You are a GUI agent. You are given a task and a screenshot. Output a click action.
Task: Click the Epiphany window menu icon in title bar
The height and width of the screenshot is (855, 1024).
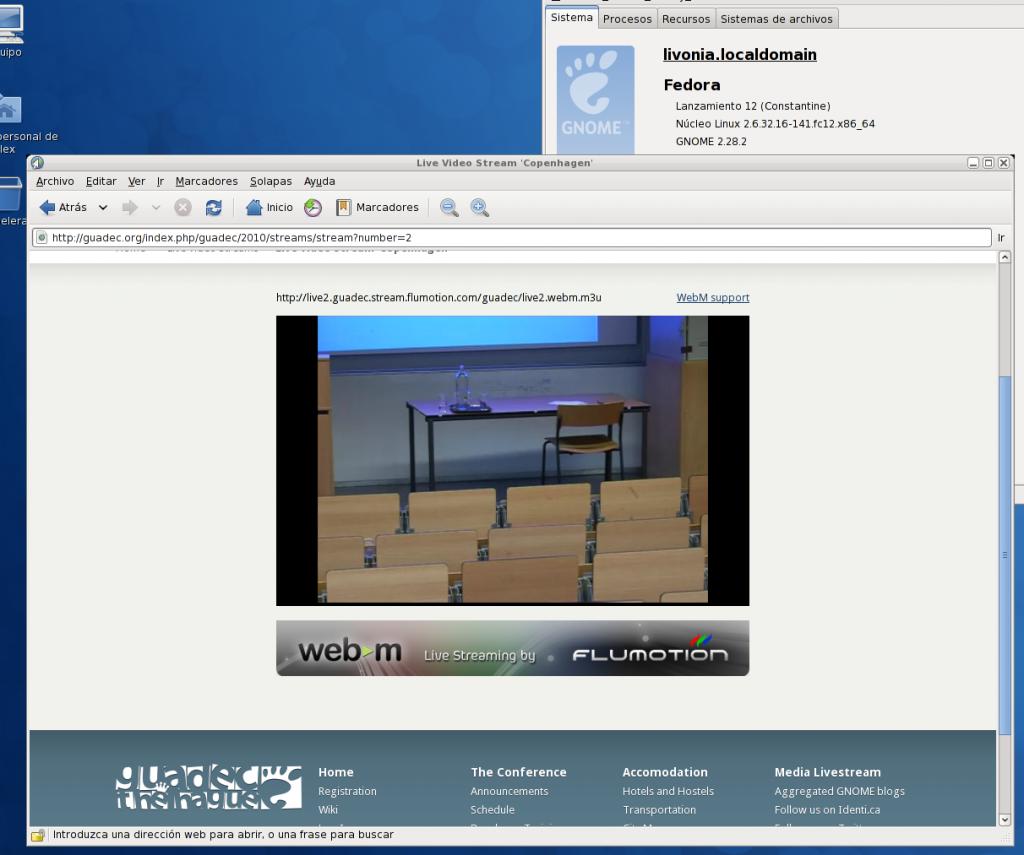37,163
